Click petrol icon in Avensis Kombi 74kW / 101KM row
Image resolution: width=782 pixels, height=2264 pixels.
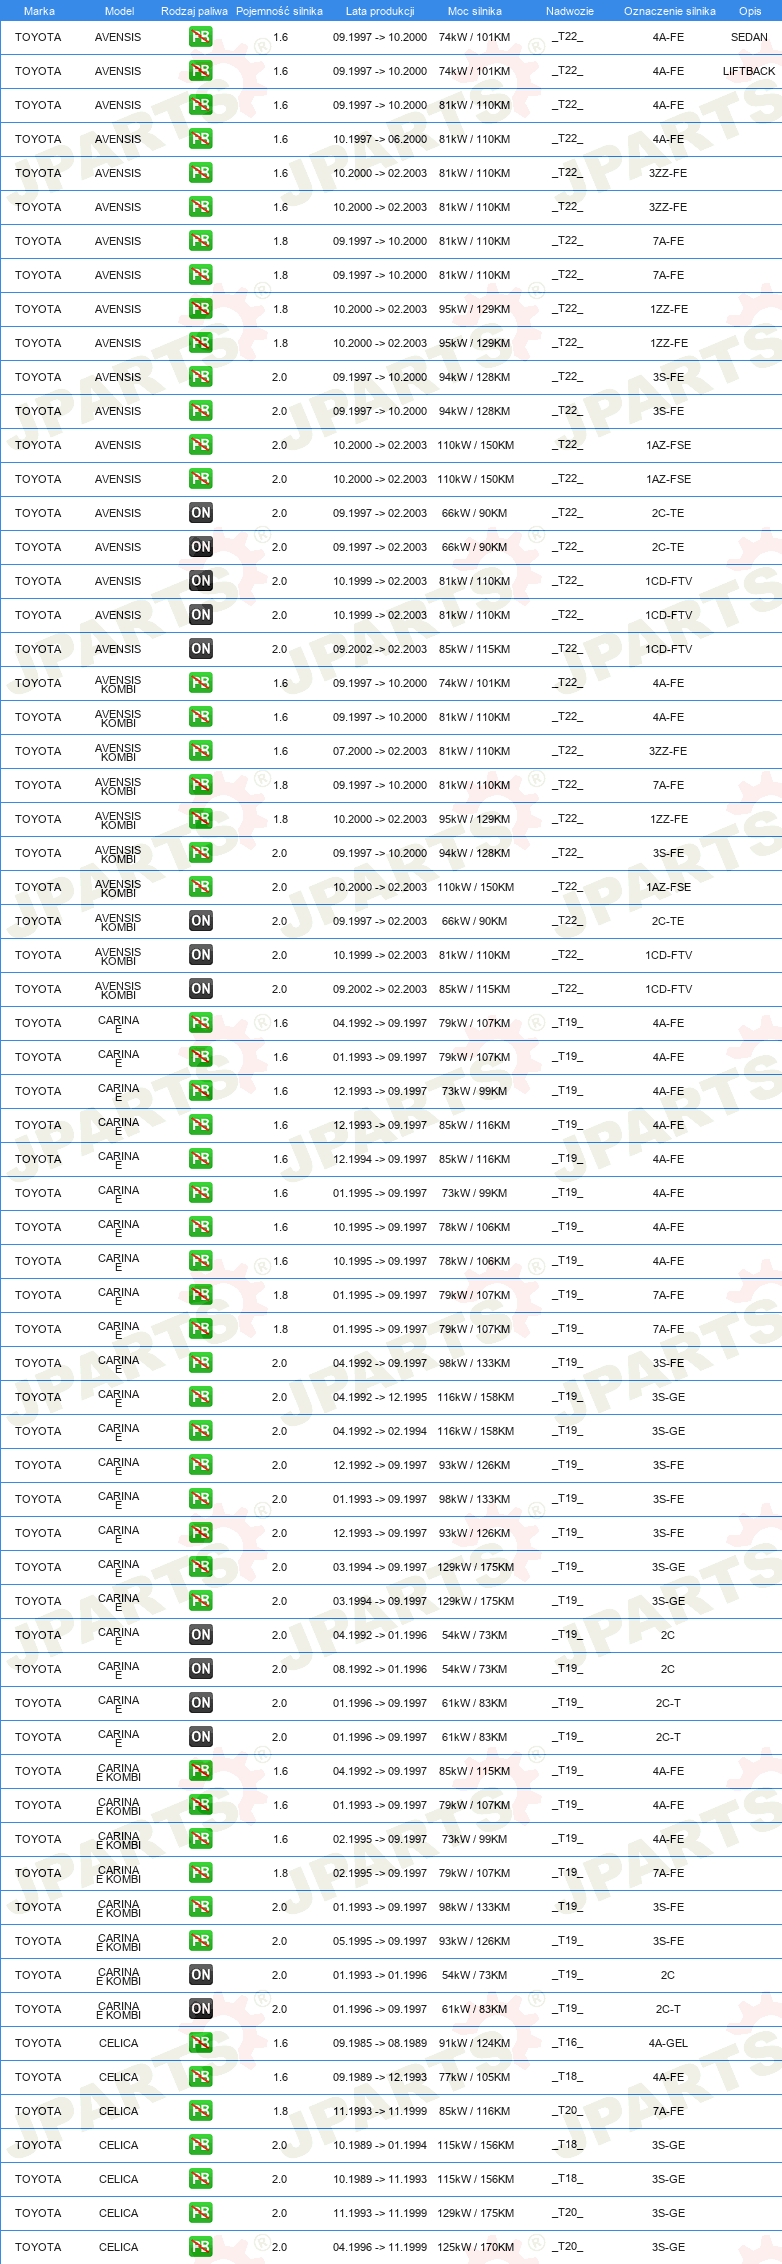click(x=201, y=683)
